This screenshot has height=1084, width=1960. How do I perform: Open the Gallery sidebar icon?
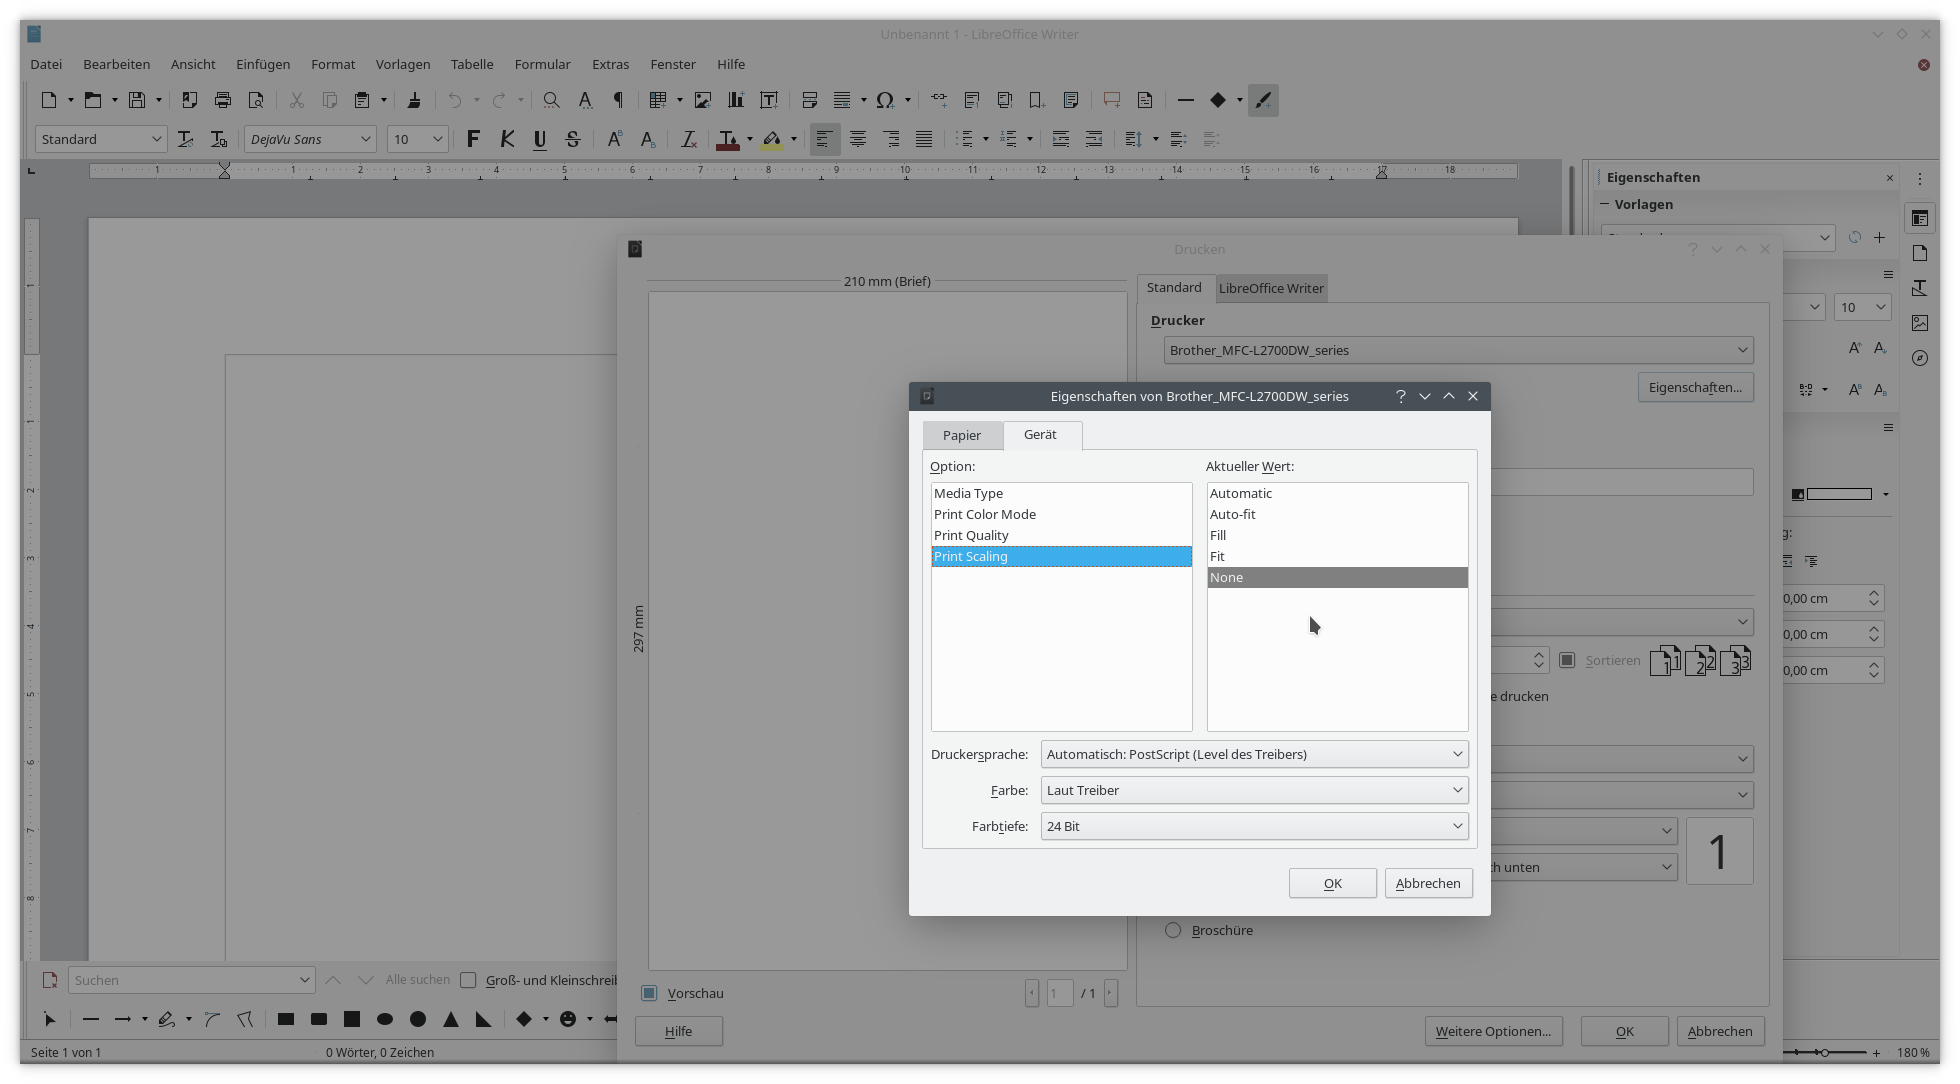(x=1920, y=323)
